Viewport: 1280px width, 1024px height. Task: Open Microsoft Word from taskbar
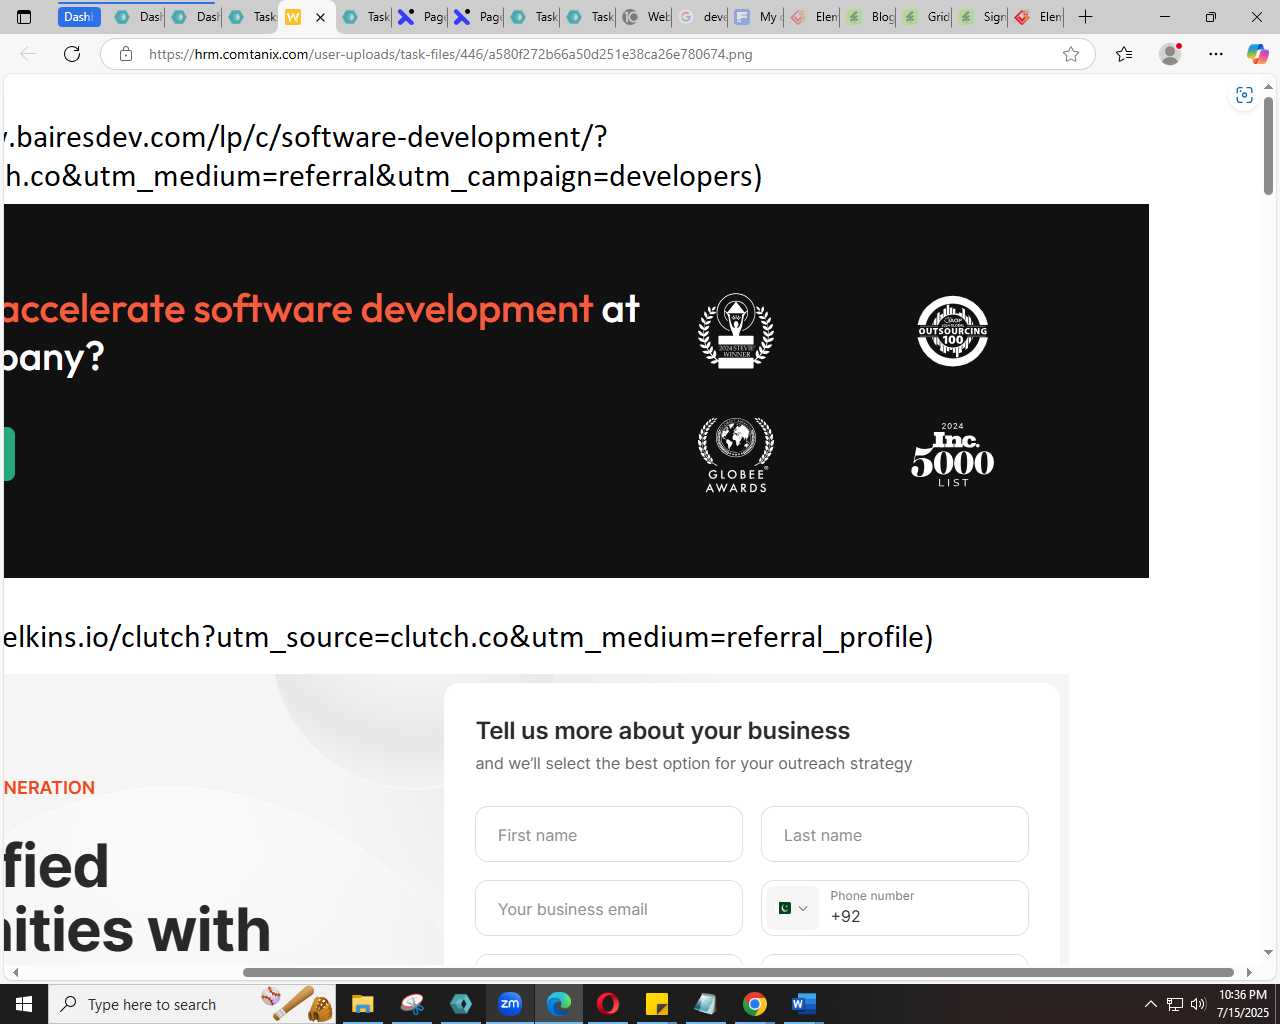pos(804,1004)
